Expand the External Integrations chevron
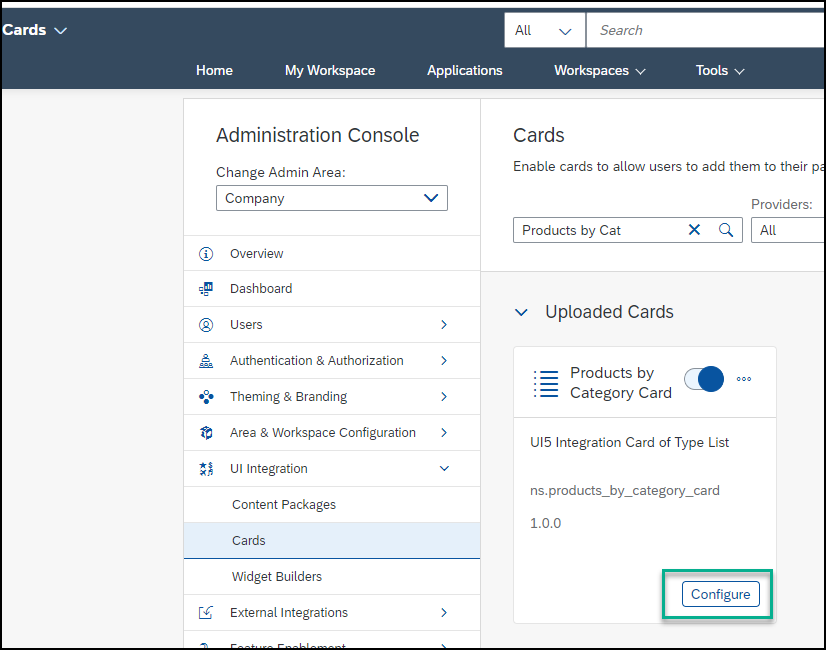 tap(444, 613)
